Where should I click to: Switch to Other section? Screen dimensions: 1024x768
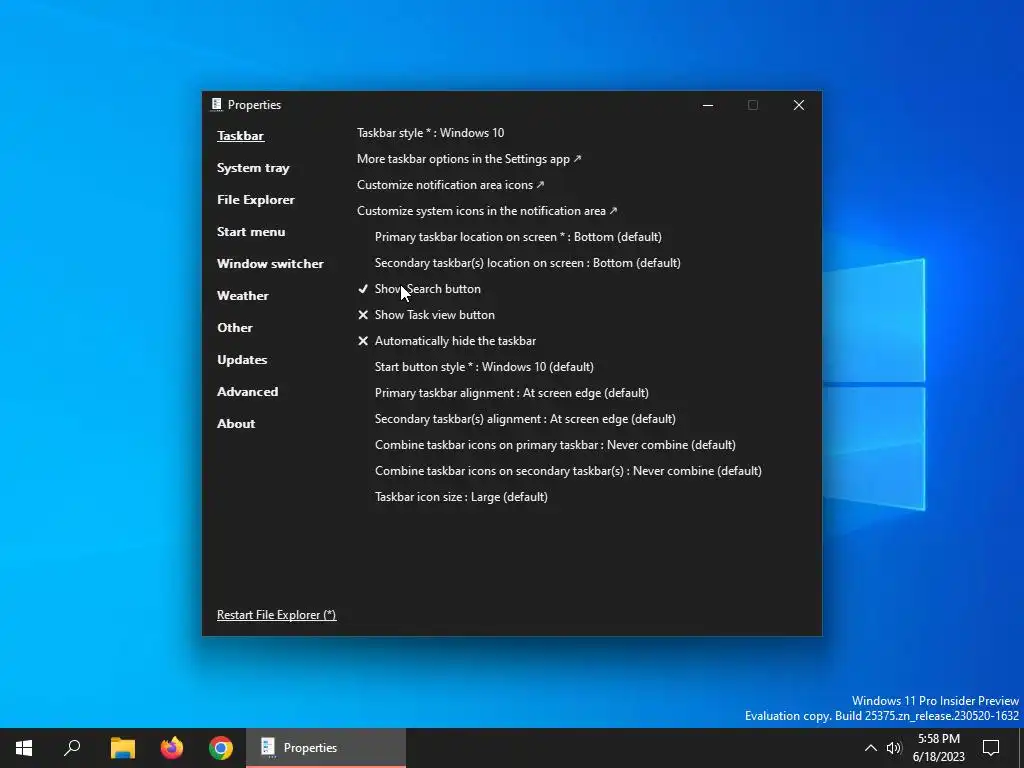click(x=234, y=328)
